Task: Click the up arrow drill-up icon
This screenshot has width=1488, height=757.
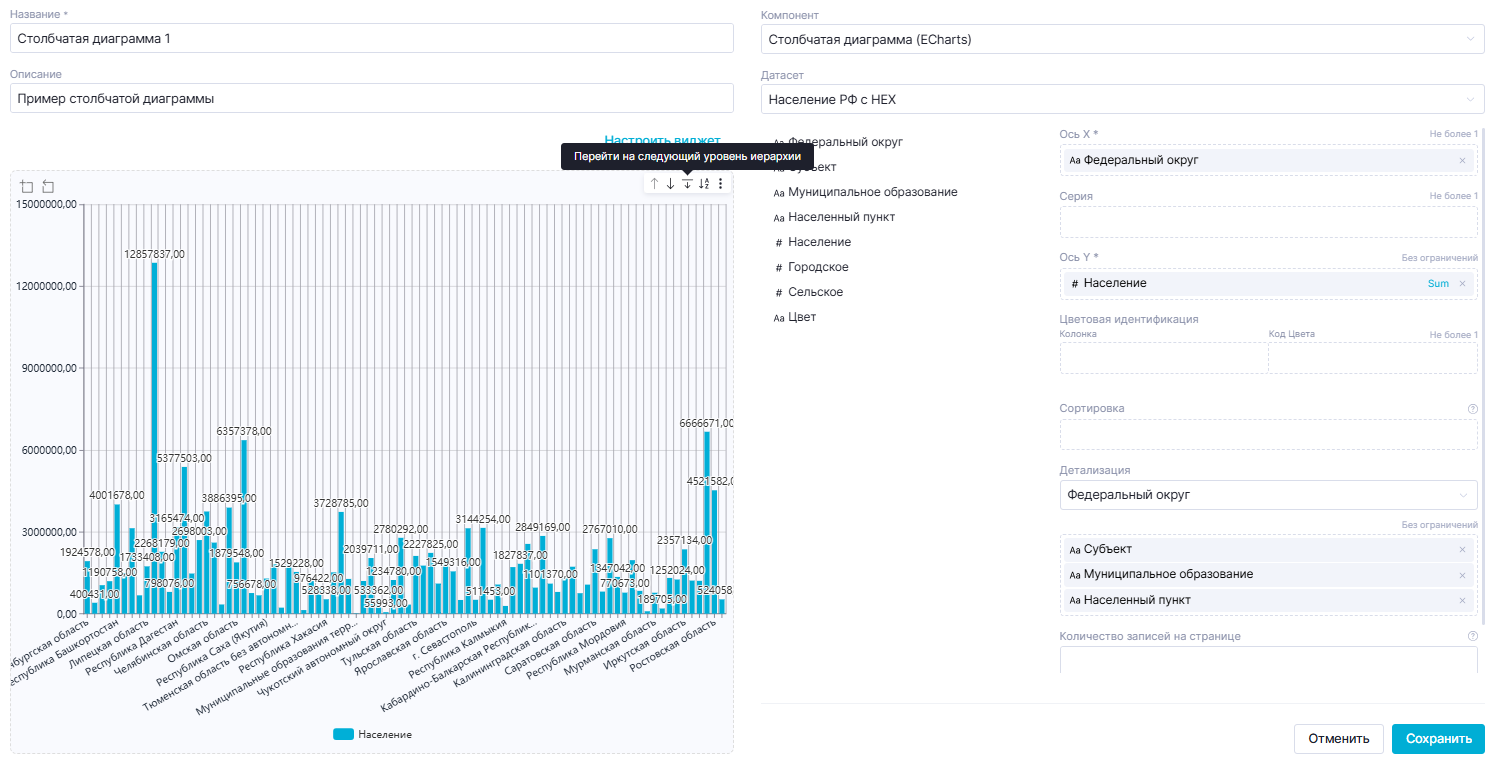Action: tap(654, 184)
